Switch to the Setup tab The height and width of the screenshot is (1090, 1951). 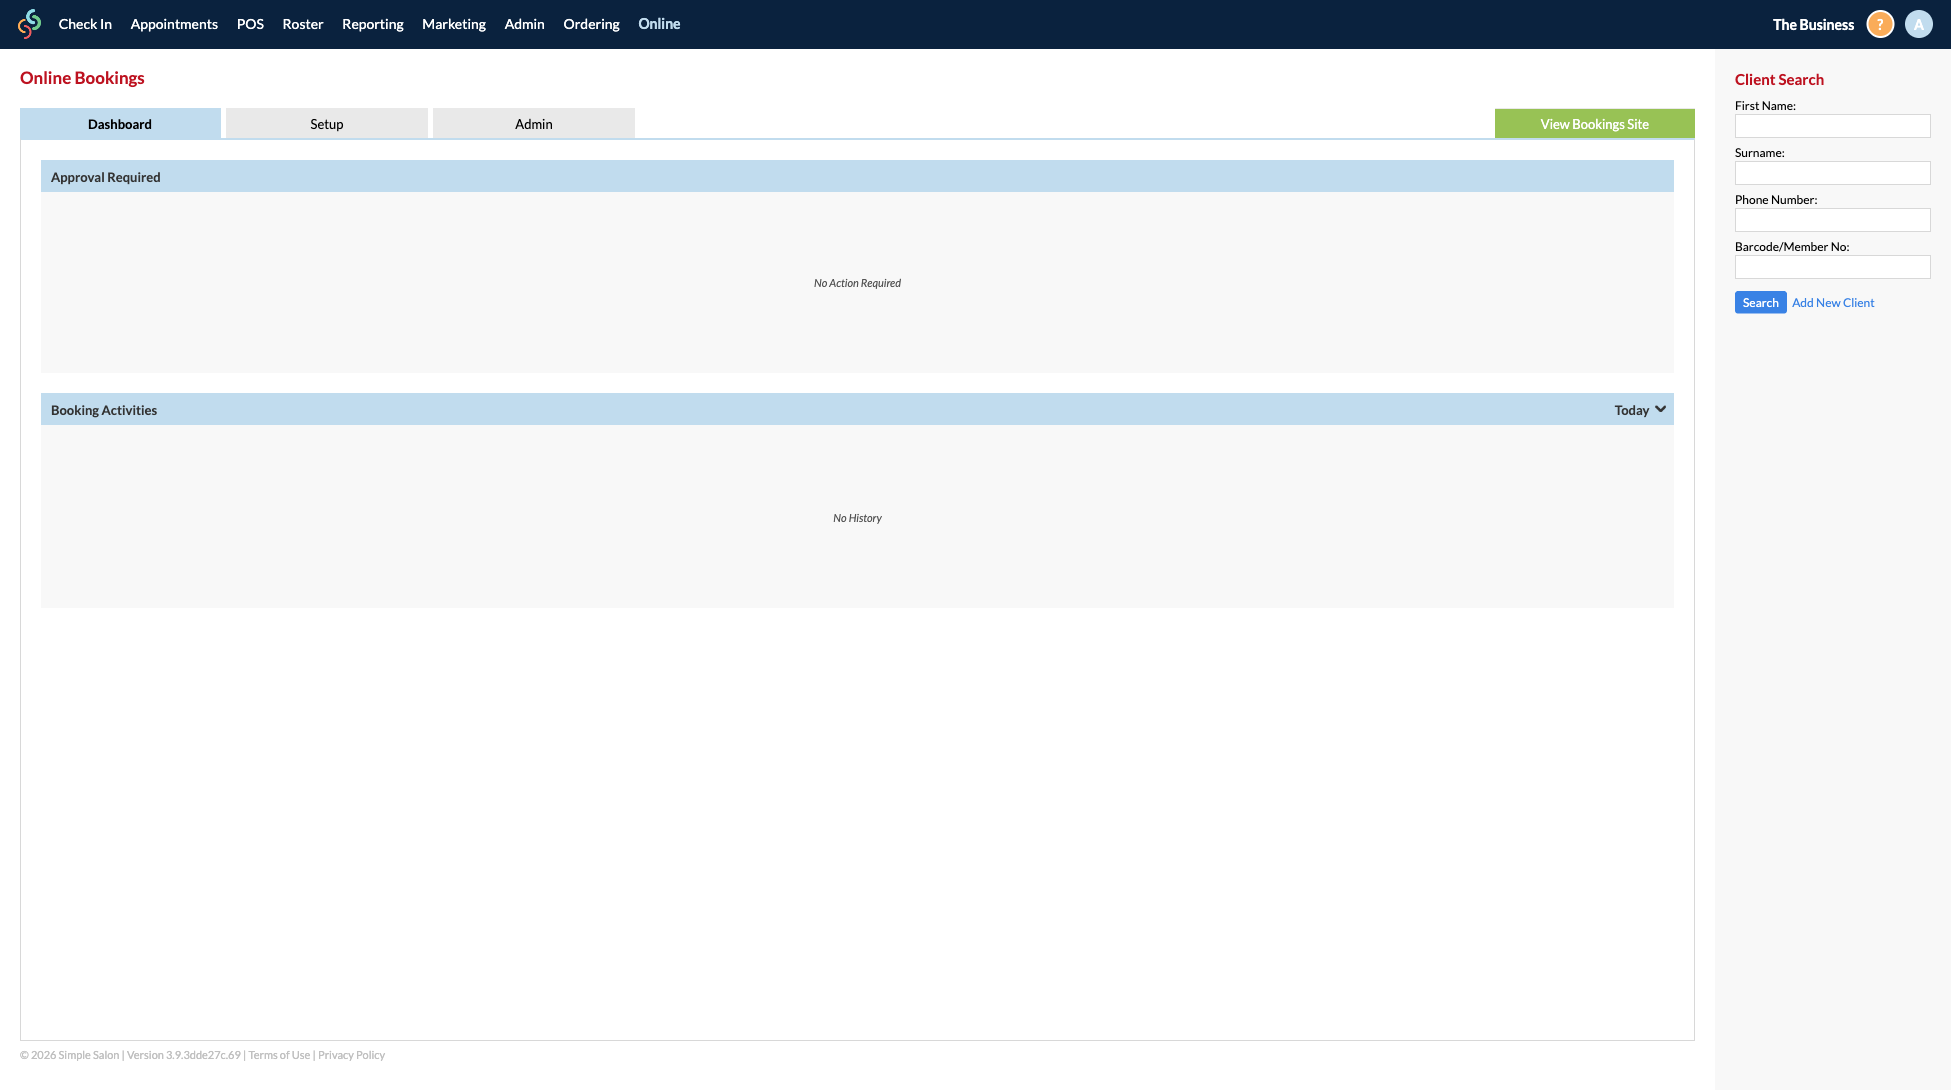click(326, 123)
